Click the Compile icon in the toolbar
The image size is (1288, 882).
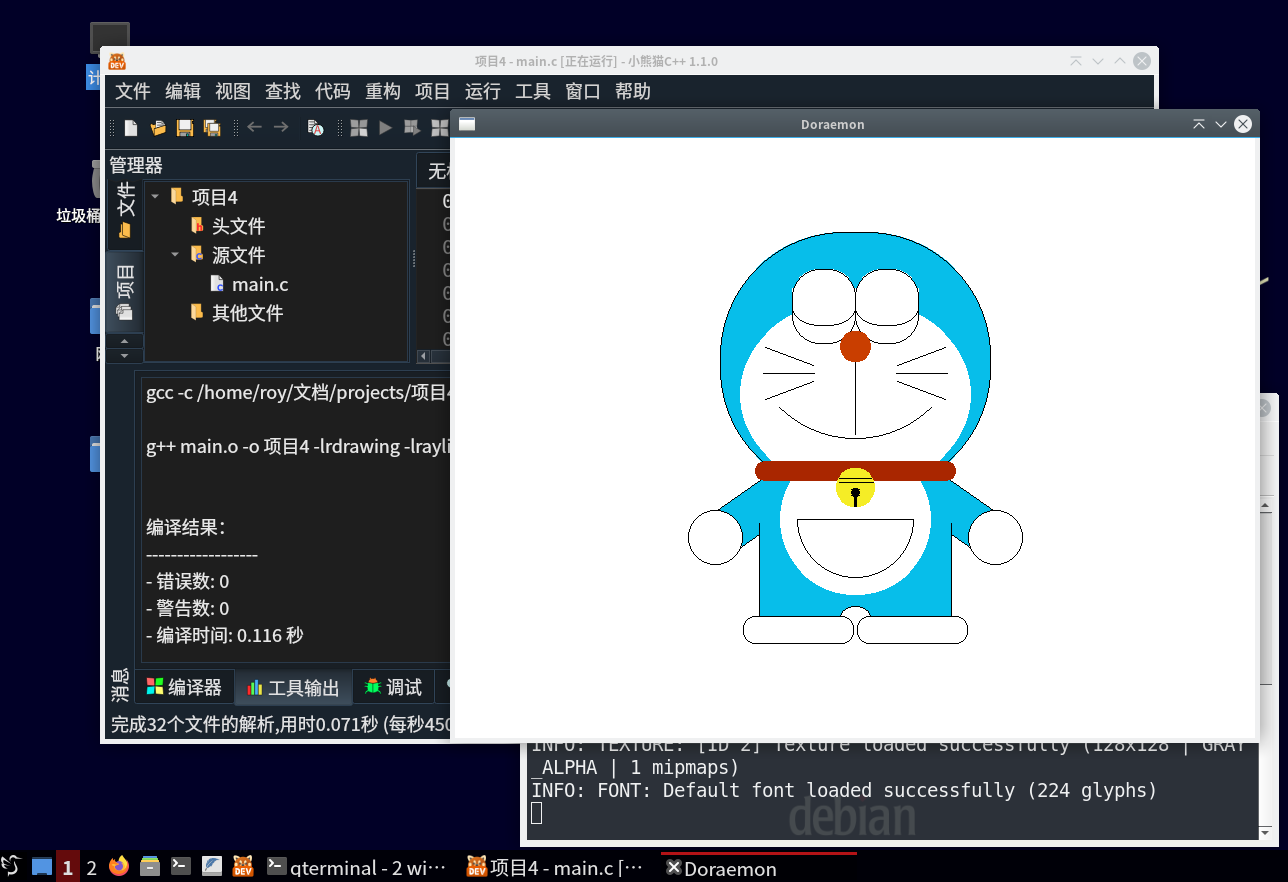point(358,128)
